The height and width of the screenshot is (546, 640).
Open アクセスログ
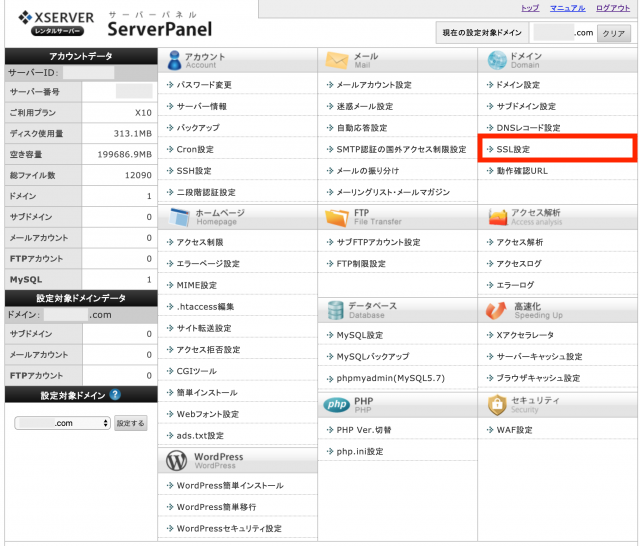coord(519,264)
